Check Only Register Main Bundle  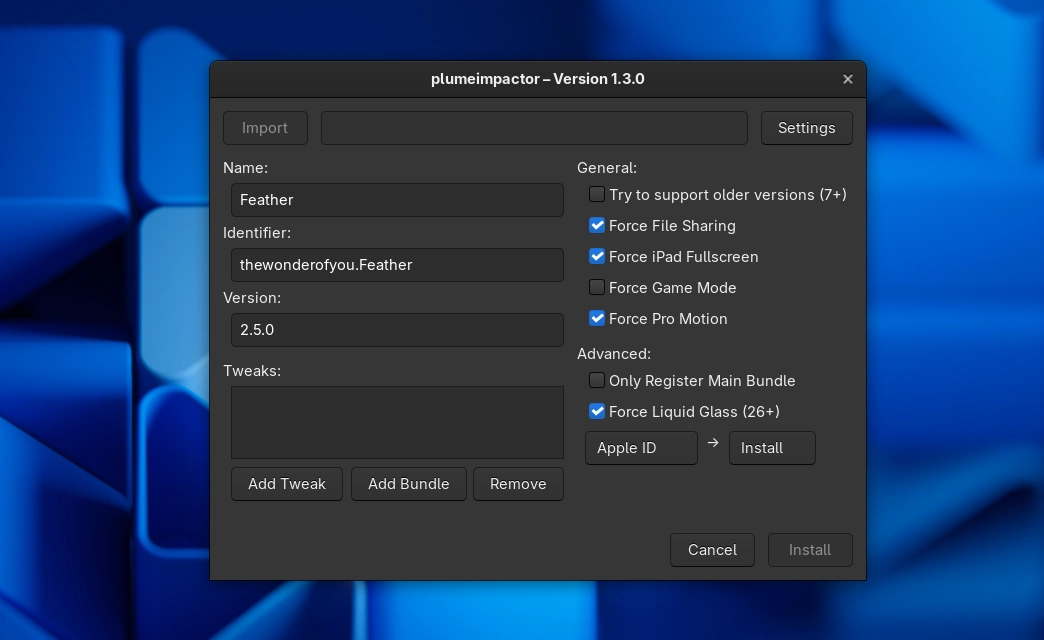point(597,381)
